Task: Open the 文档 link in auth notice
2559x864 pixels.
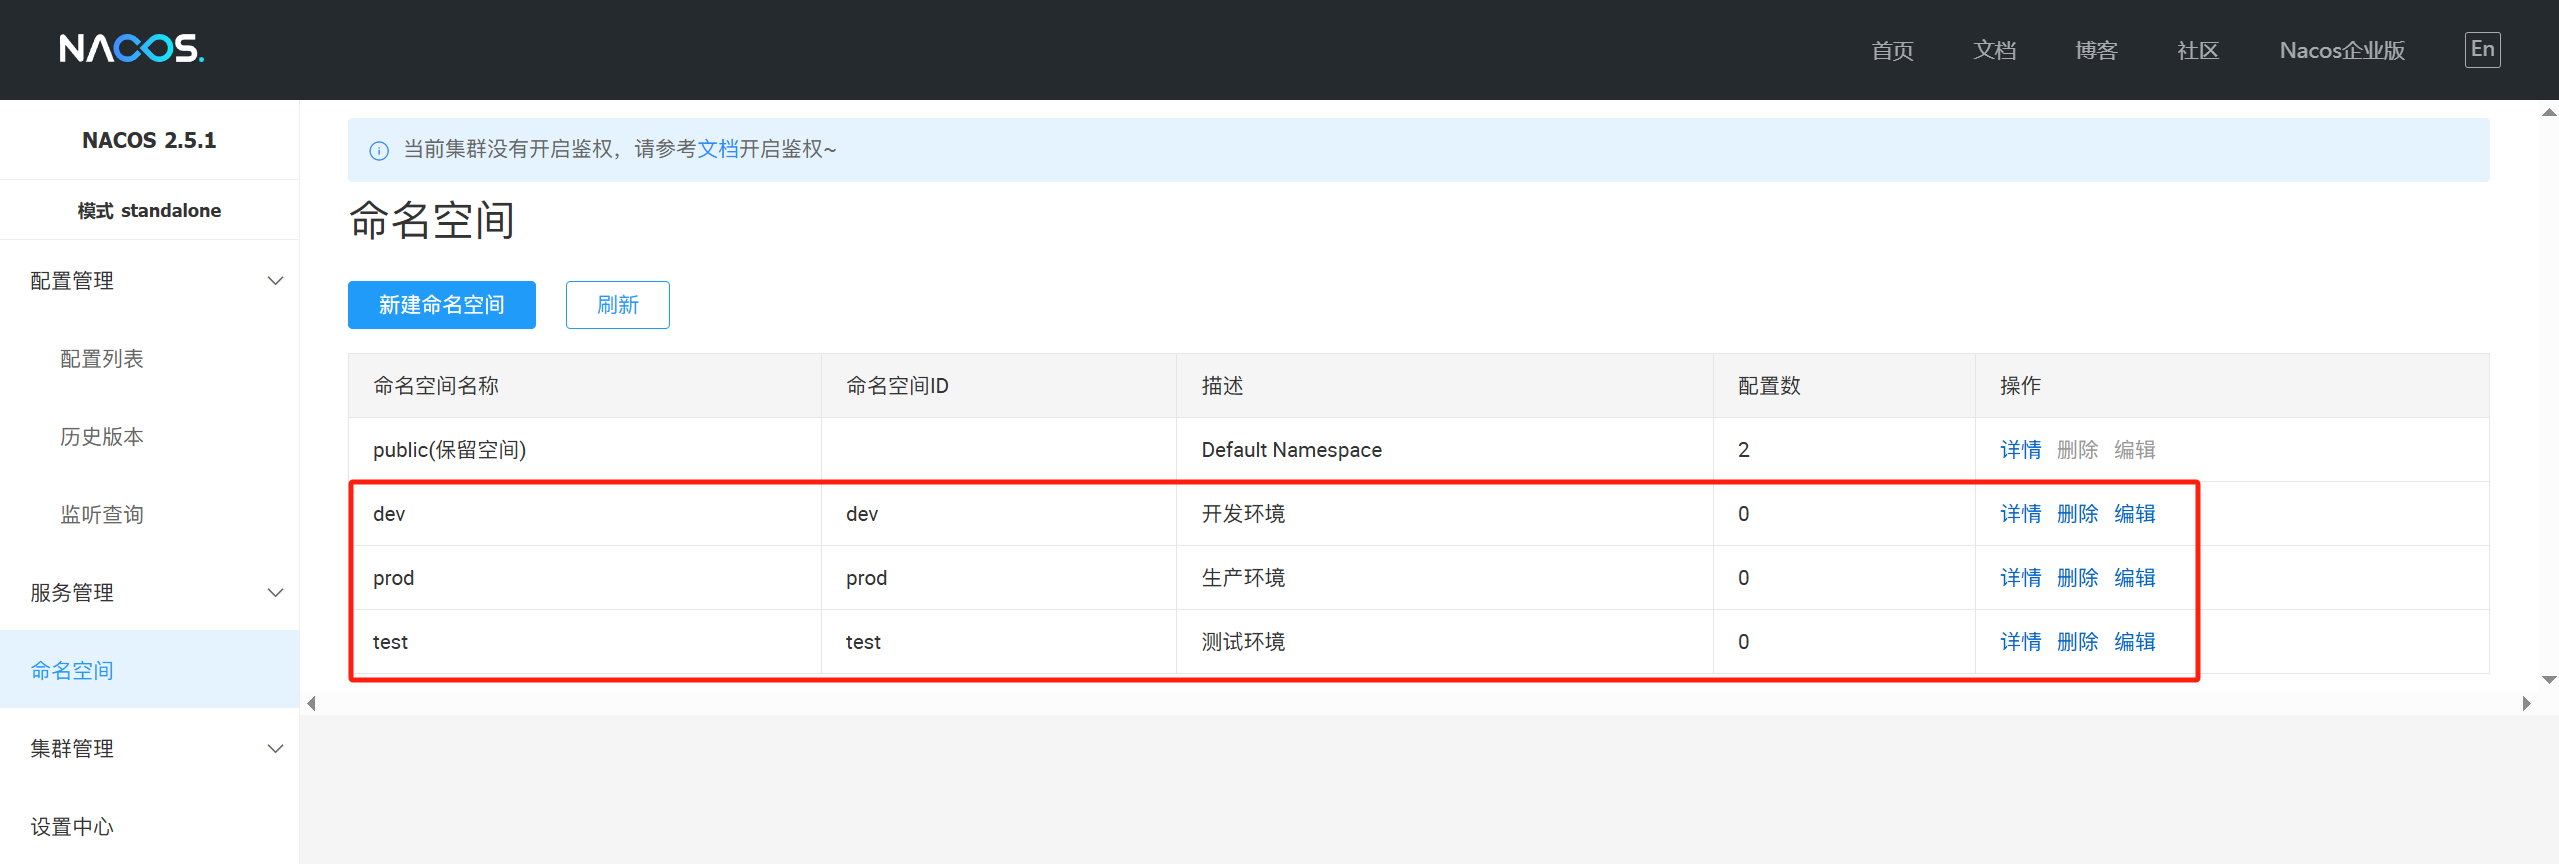Action: (717, 149)
